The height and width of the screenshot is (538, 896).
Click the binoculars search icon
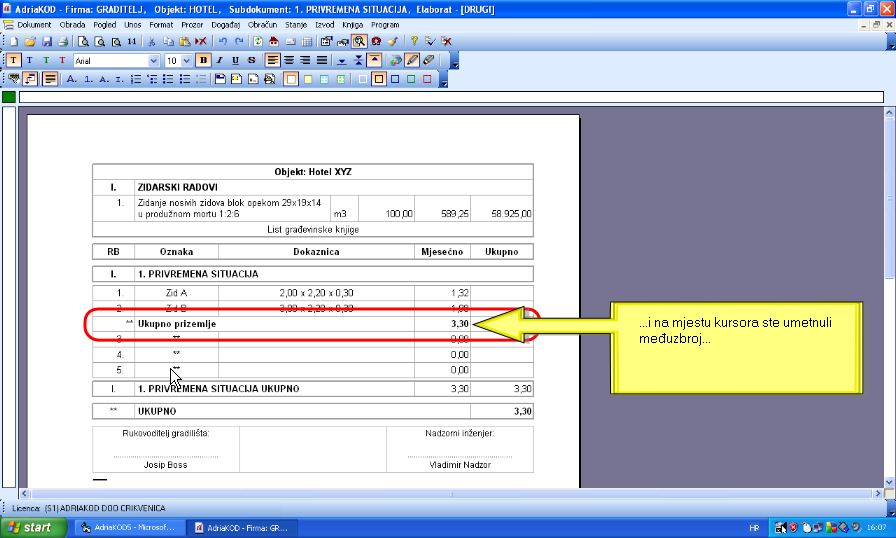pos(342,41)
